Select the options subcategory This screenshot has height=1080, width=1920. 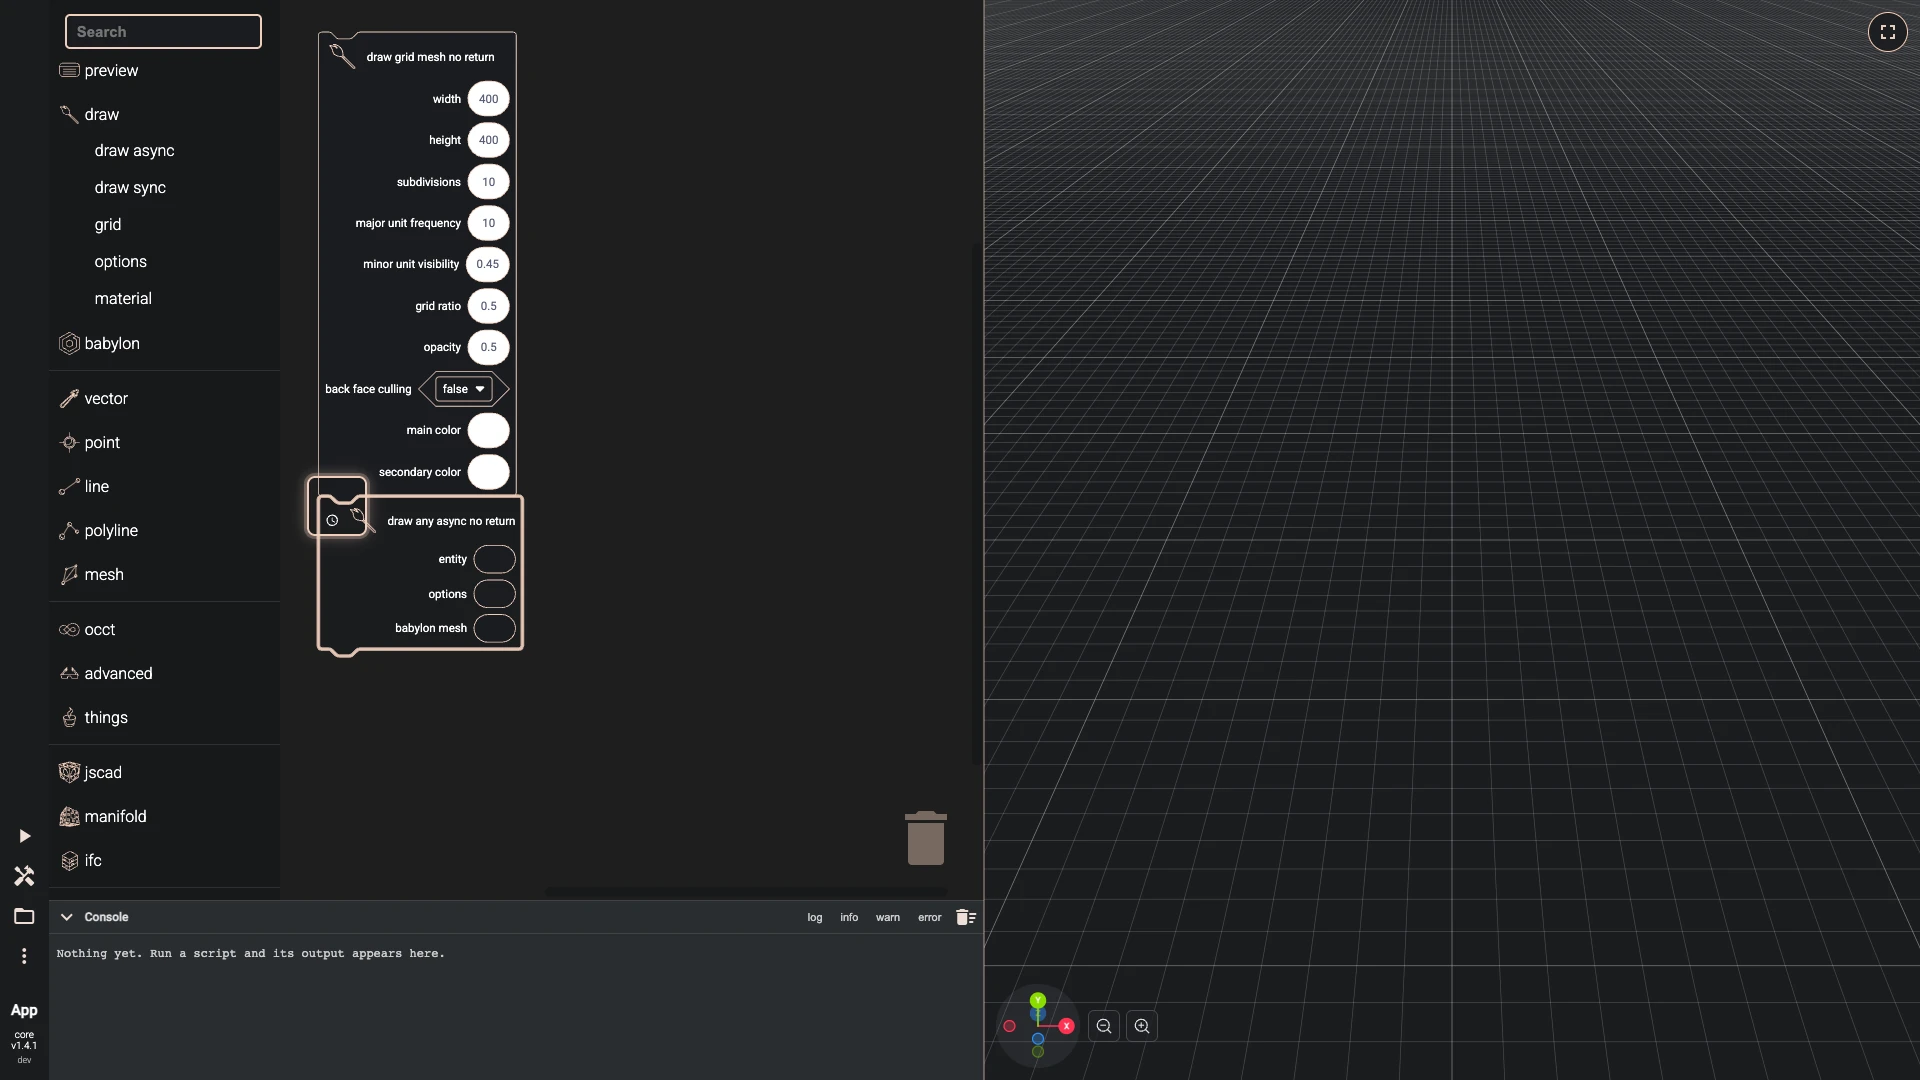[120, 261]
